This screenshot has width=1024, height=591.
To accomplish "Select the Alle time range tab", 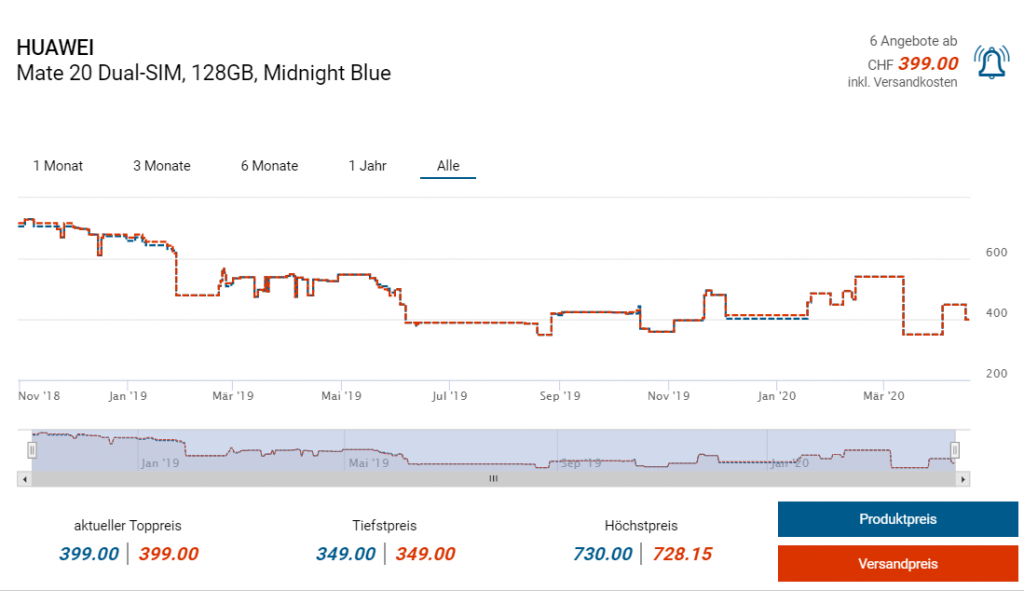I will click(x=448, y=166).
